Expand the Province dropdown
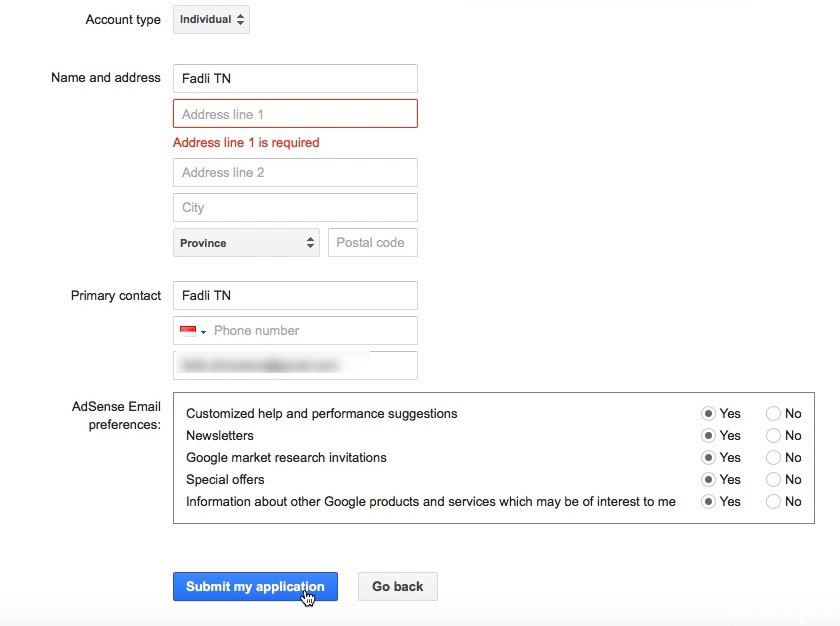The image size is (840, 626). pyautogui.click(x=246, y=243)
